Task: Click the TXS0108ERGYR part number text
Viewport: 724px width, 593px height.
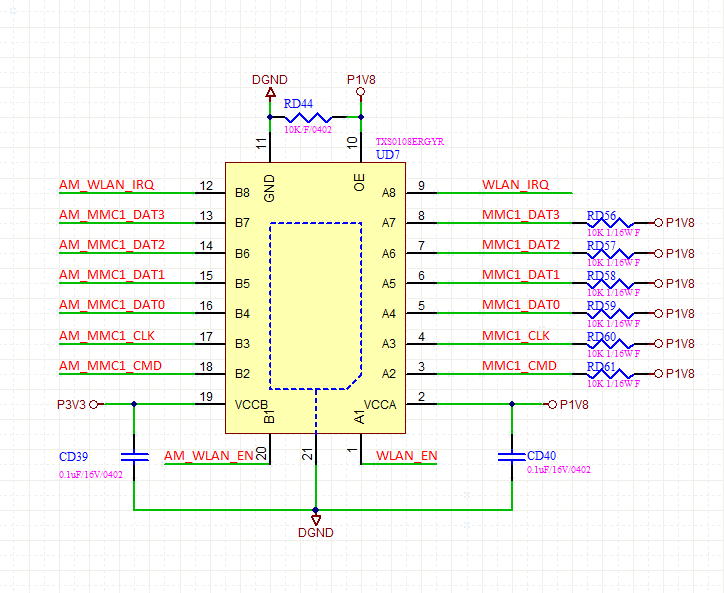Action: (410, 142)
